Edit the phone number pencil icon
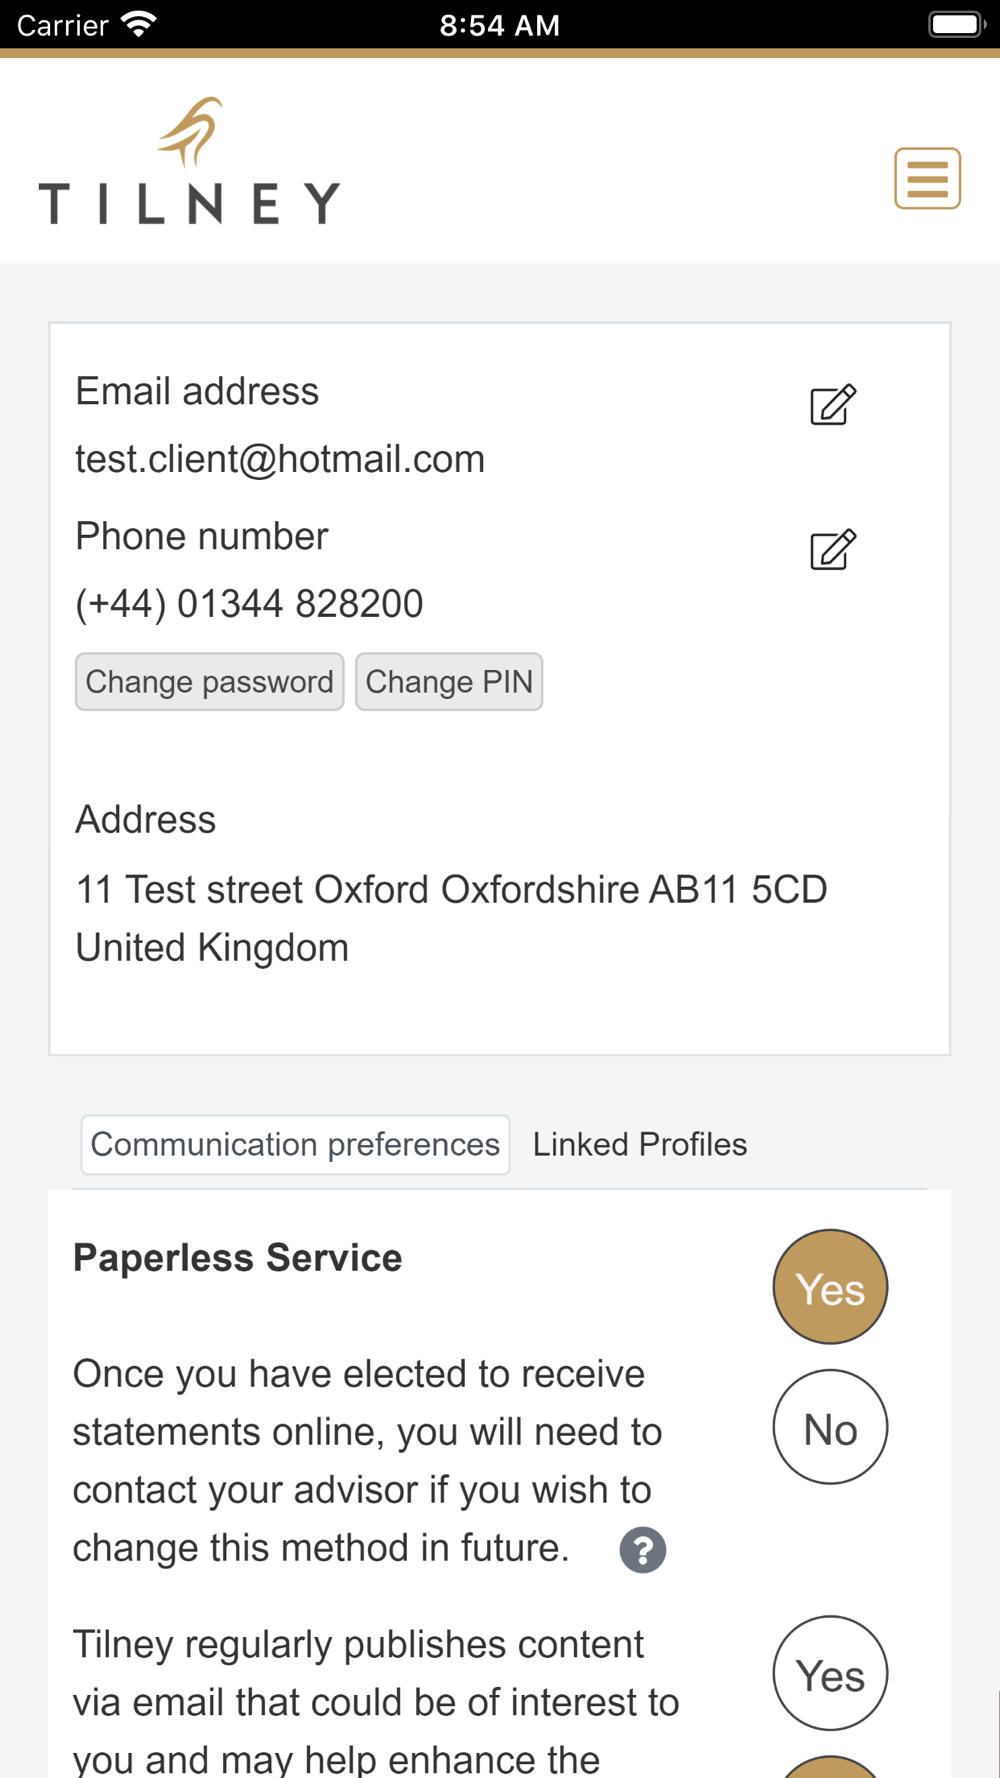Image resolution: width=1000 pixels, height=1778 pixels. [x=833, y=550]
